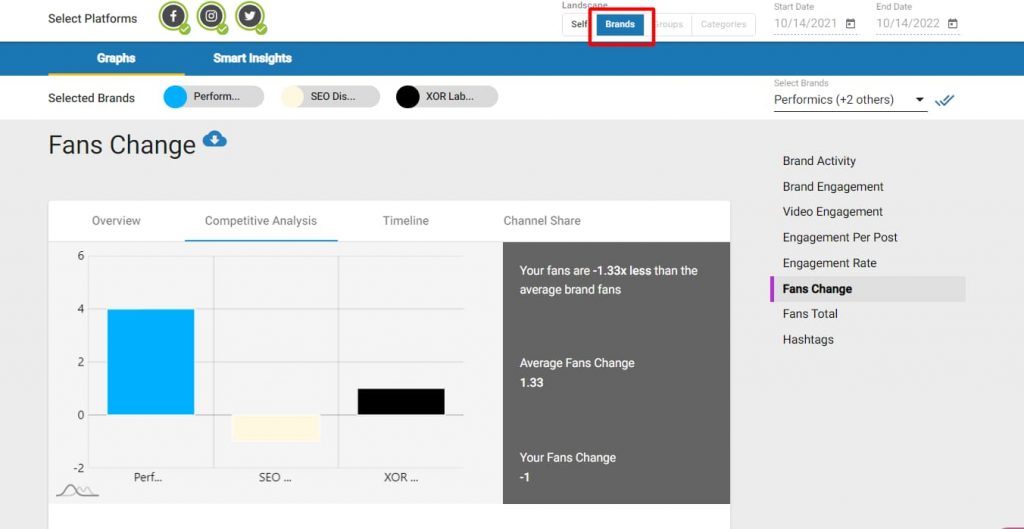Click the cream SEO brand color swatch

click(x=293, y=97)
